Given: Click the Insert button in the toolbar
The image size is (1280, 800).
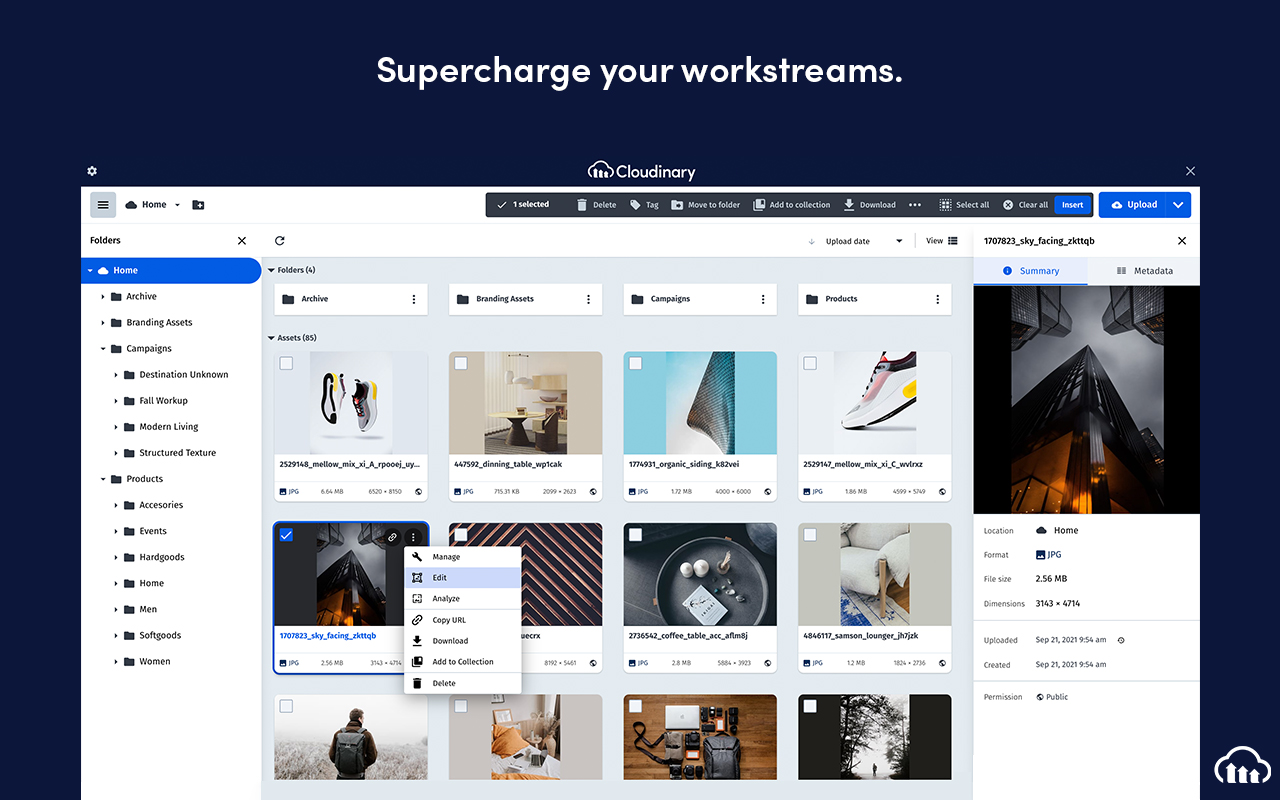Looking at the screenshot, I should tap(1072, 204).
